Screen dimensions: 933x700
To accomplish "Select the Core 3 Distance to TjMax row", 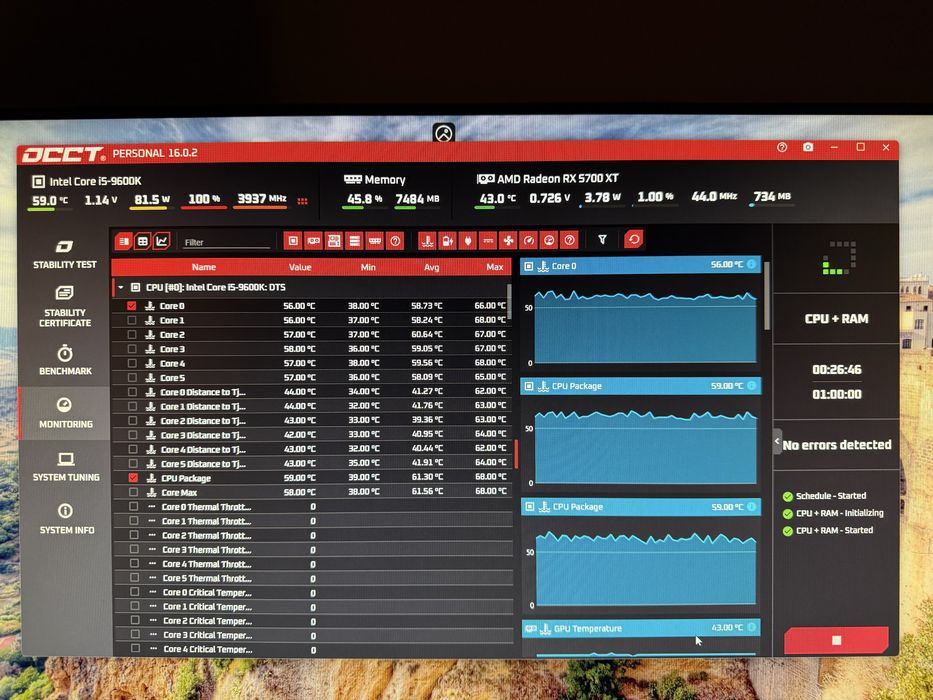I will [x=311, y=435].
